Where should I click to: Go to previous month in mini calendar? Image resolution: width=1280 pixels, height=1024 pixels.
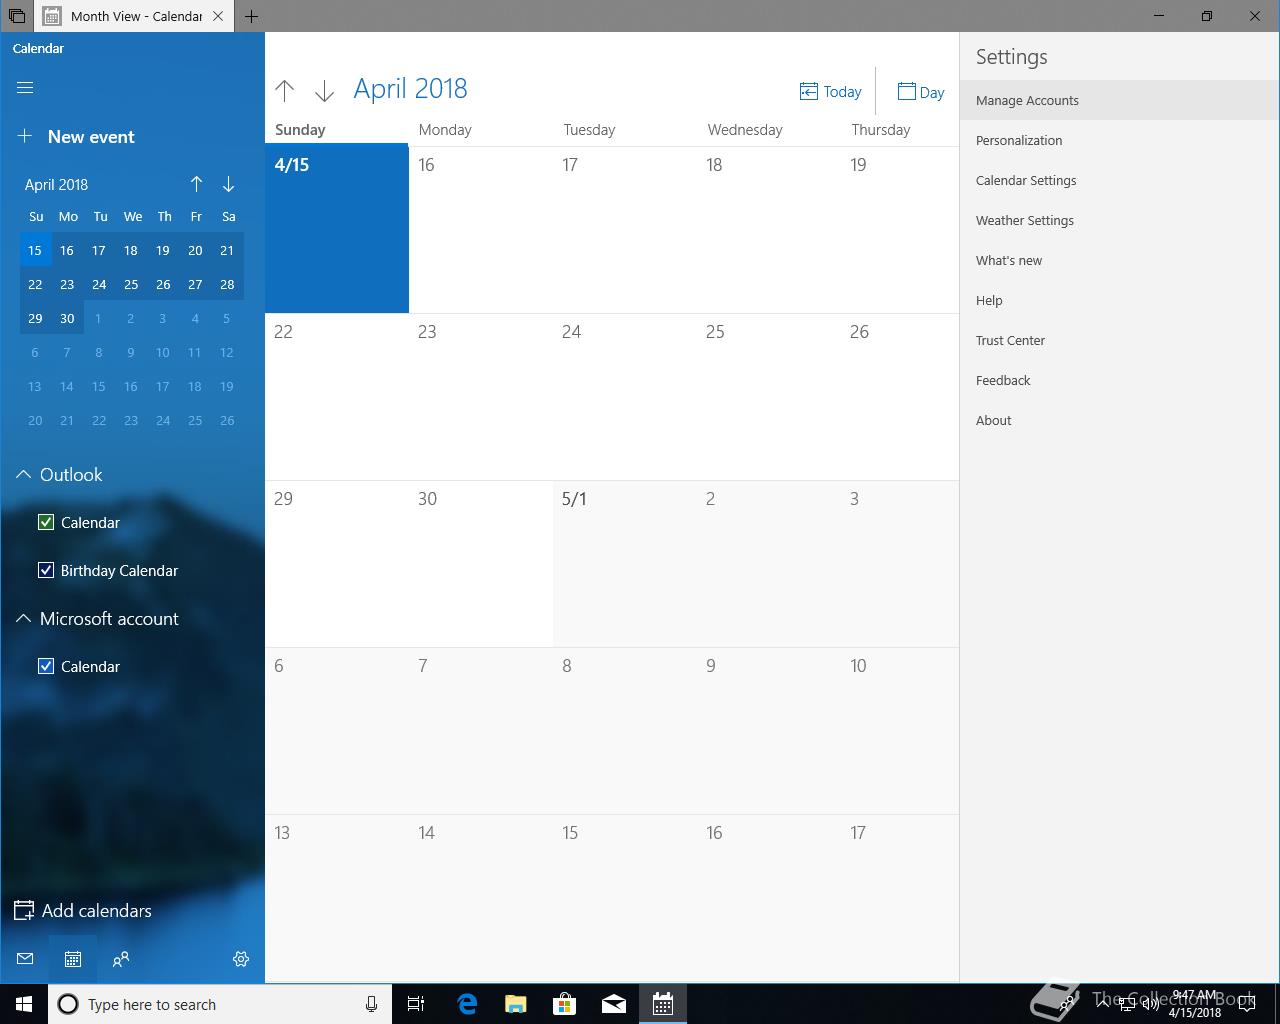[196, 184]
